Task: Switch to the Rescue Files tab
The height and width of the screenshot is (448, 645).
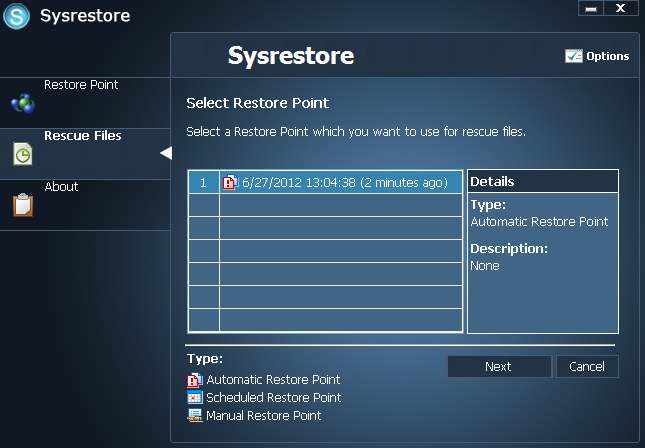Action: pyautogui.click(x=83, y=136)
